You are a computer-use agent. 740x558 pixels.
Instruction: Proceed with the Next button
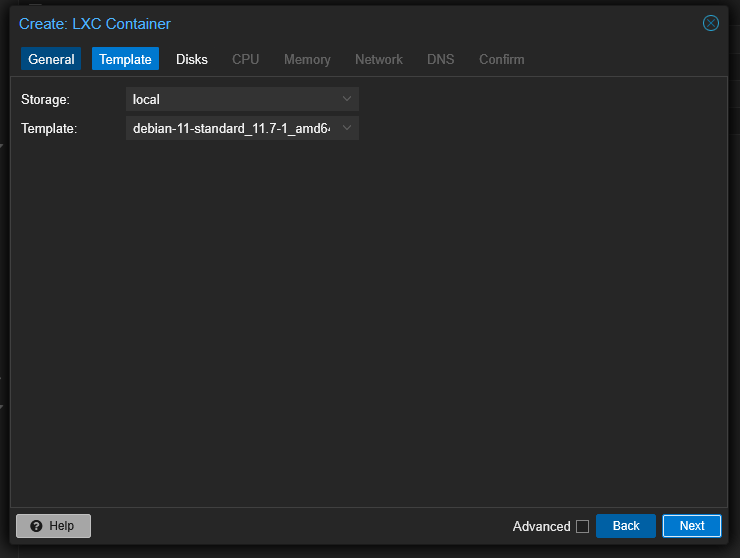[x=692, y=526]
